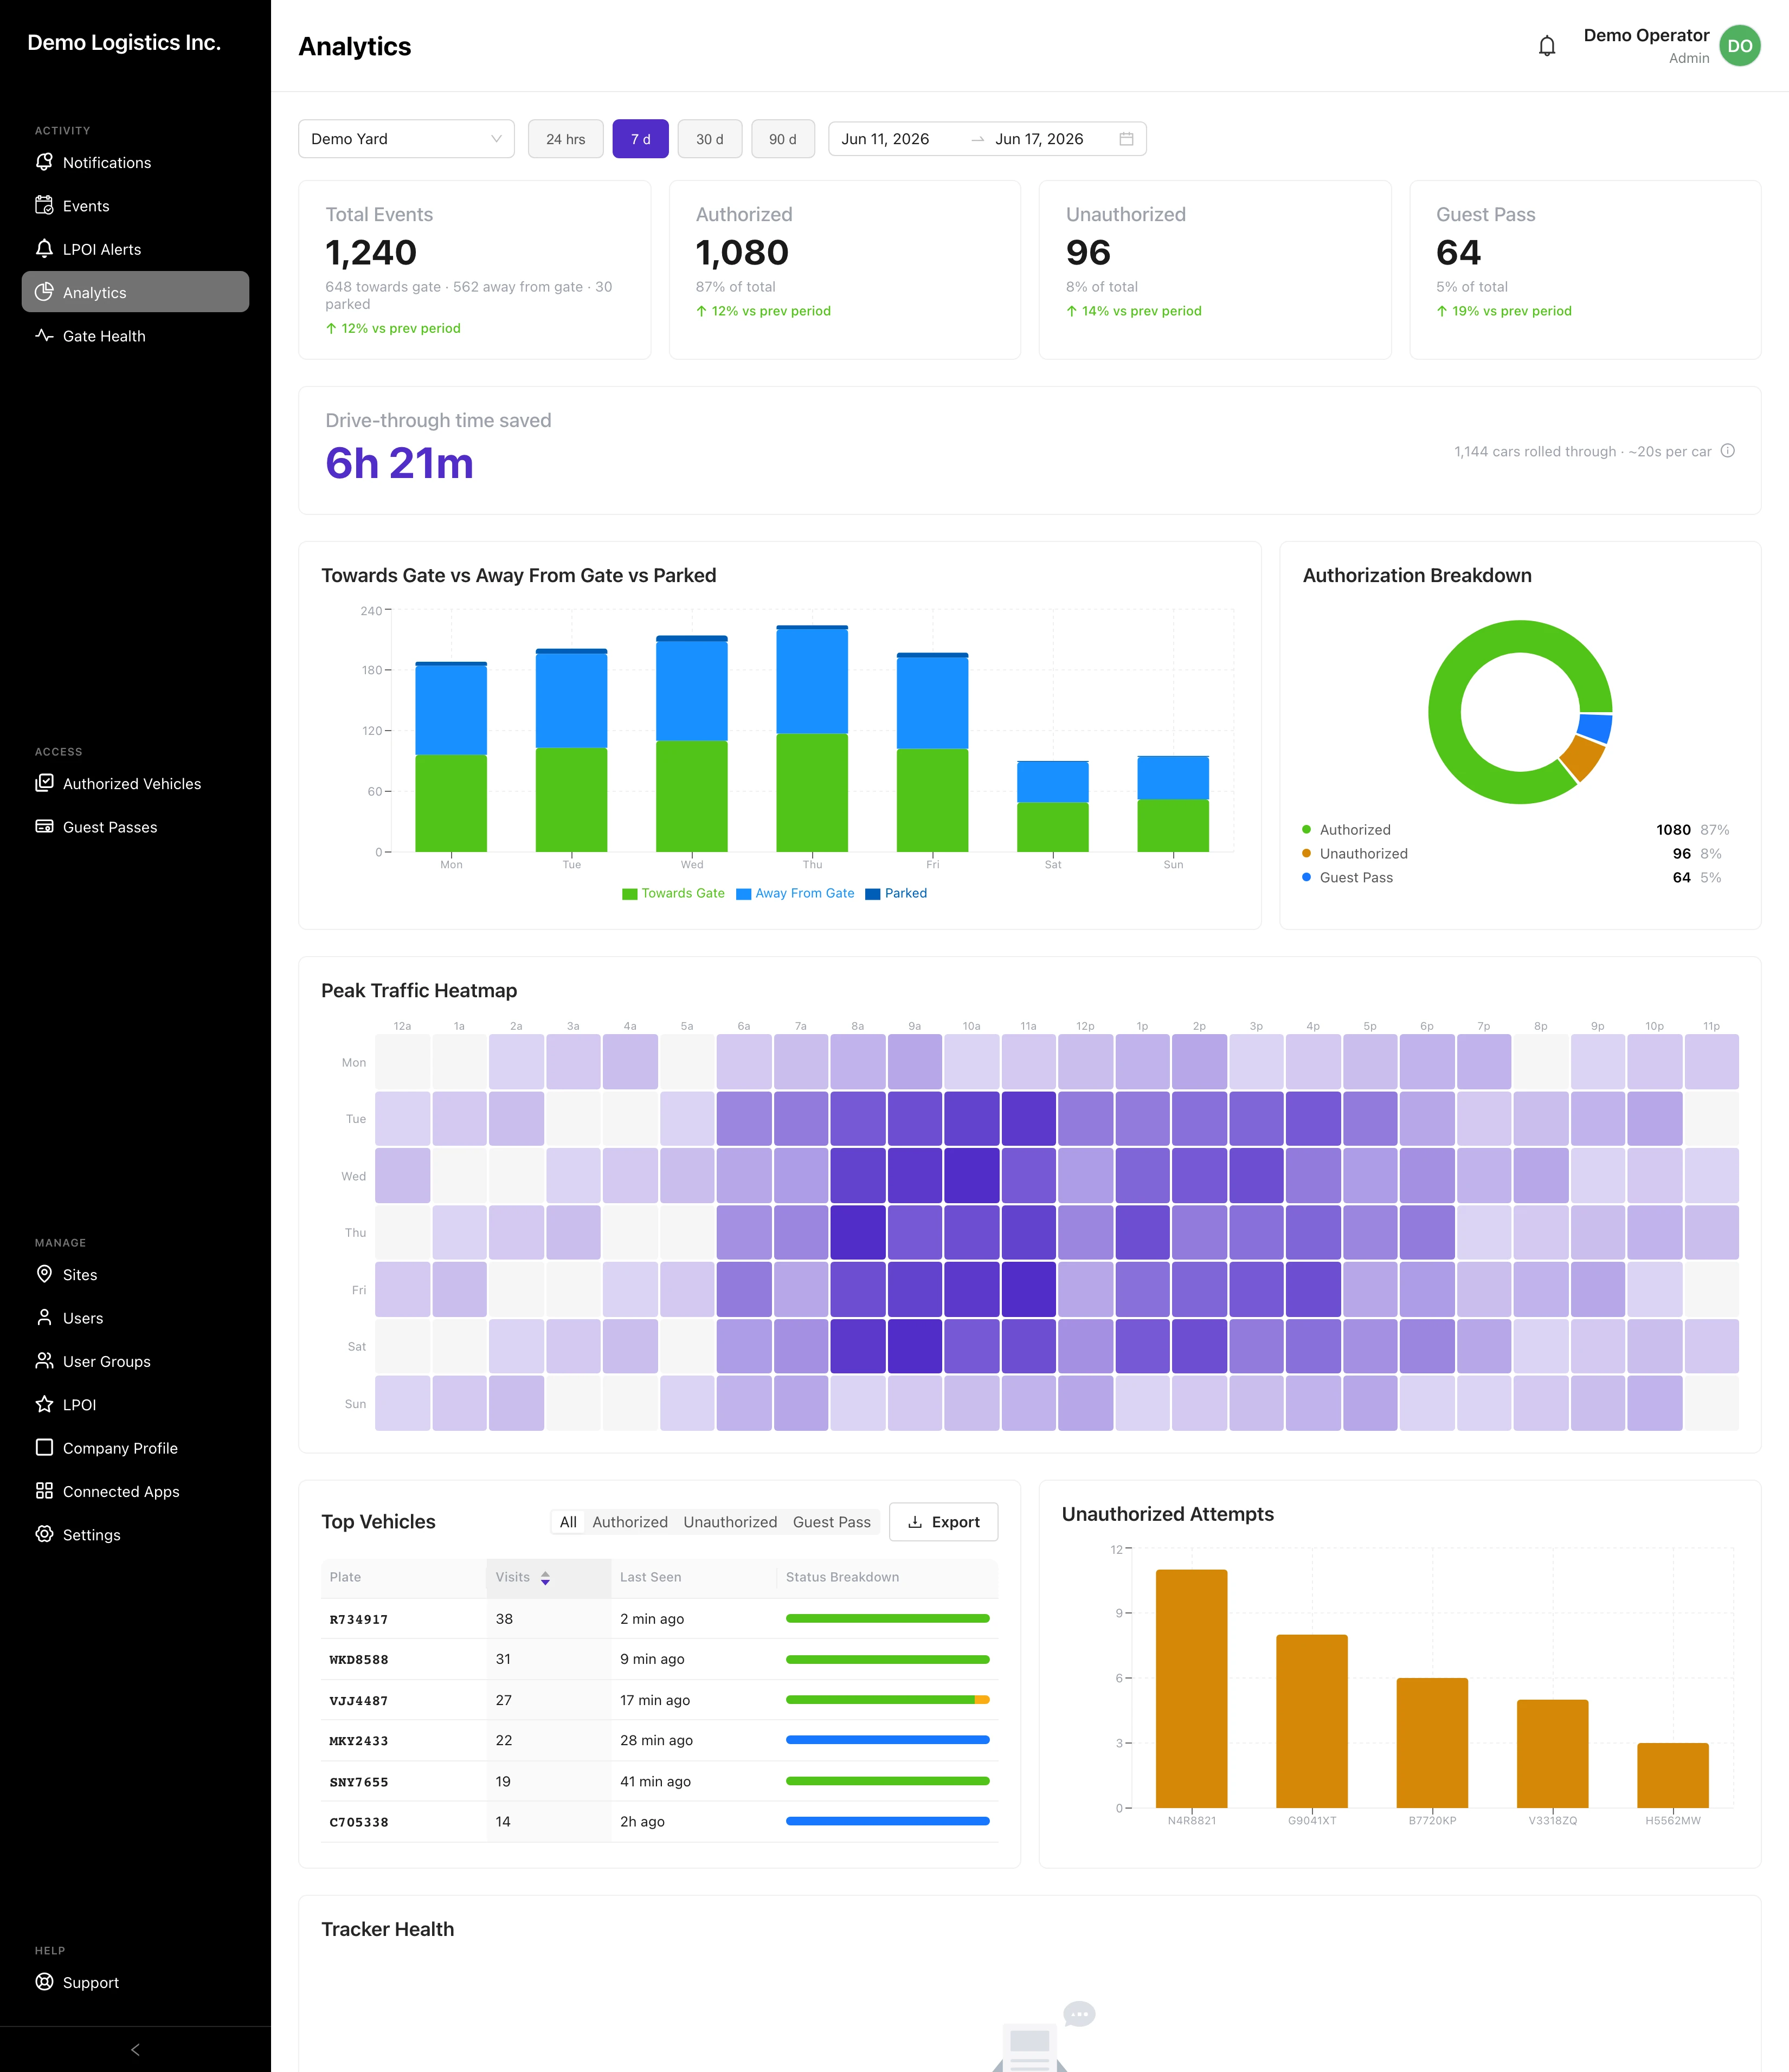Open the notification bell in header
The width and height of the screenshot is (1789, 2072).
tap(1546, 46)
